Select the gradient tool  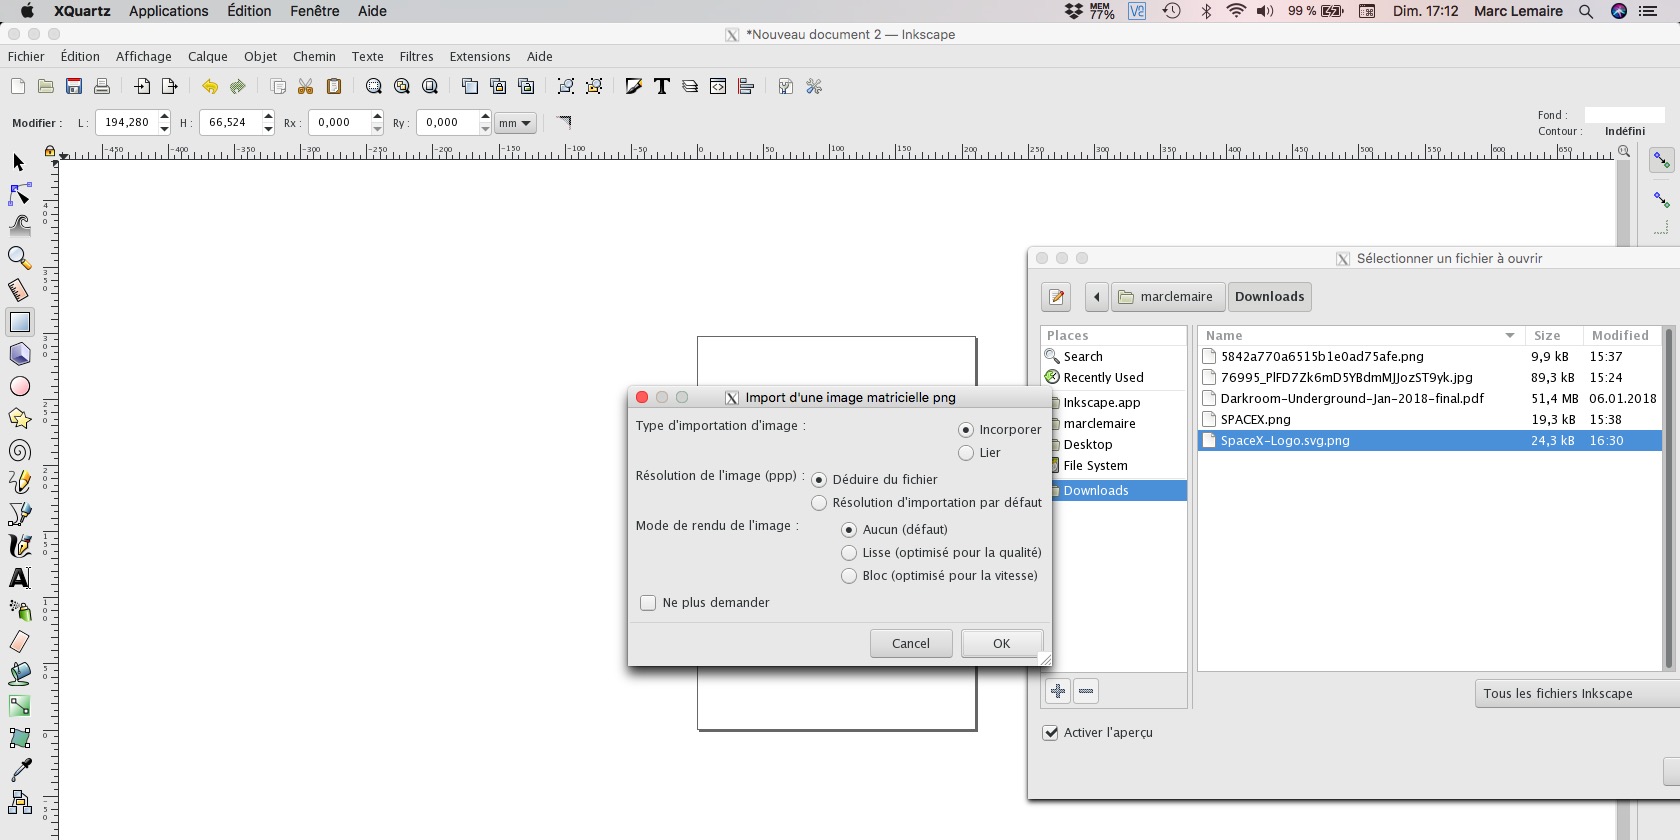(19, 706)
